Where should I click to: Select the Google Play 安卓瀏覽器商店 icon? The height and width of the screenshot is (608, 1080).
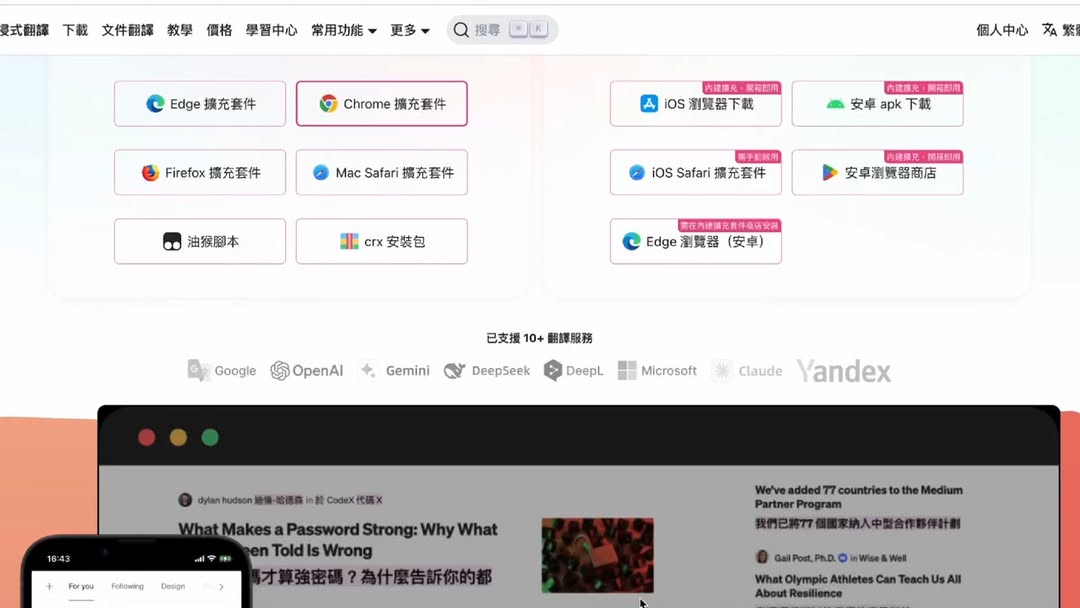[x=830, y=173]
